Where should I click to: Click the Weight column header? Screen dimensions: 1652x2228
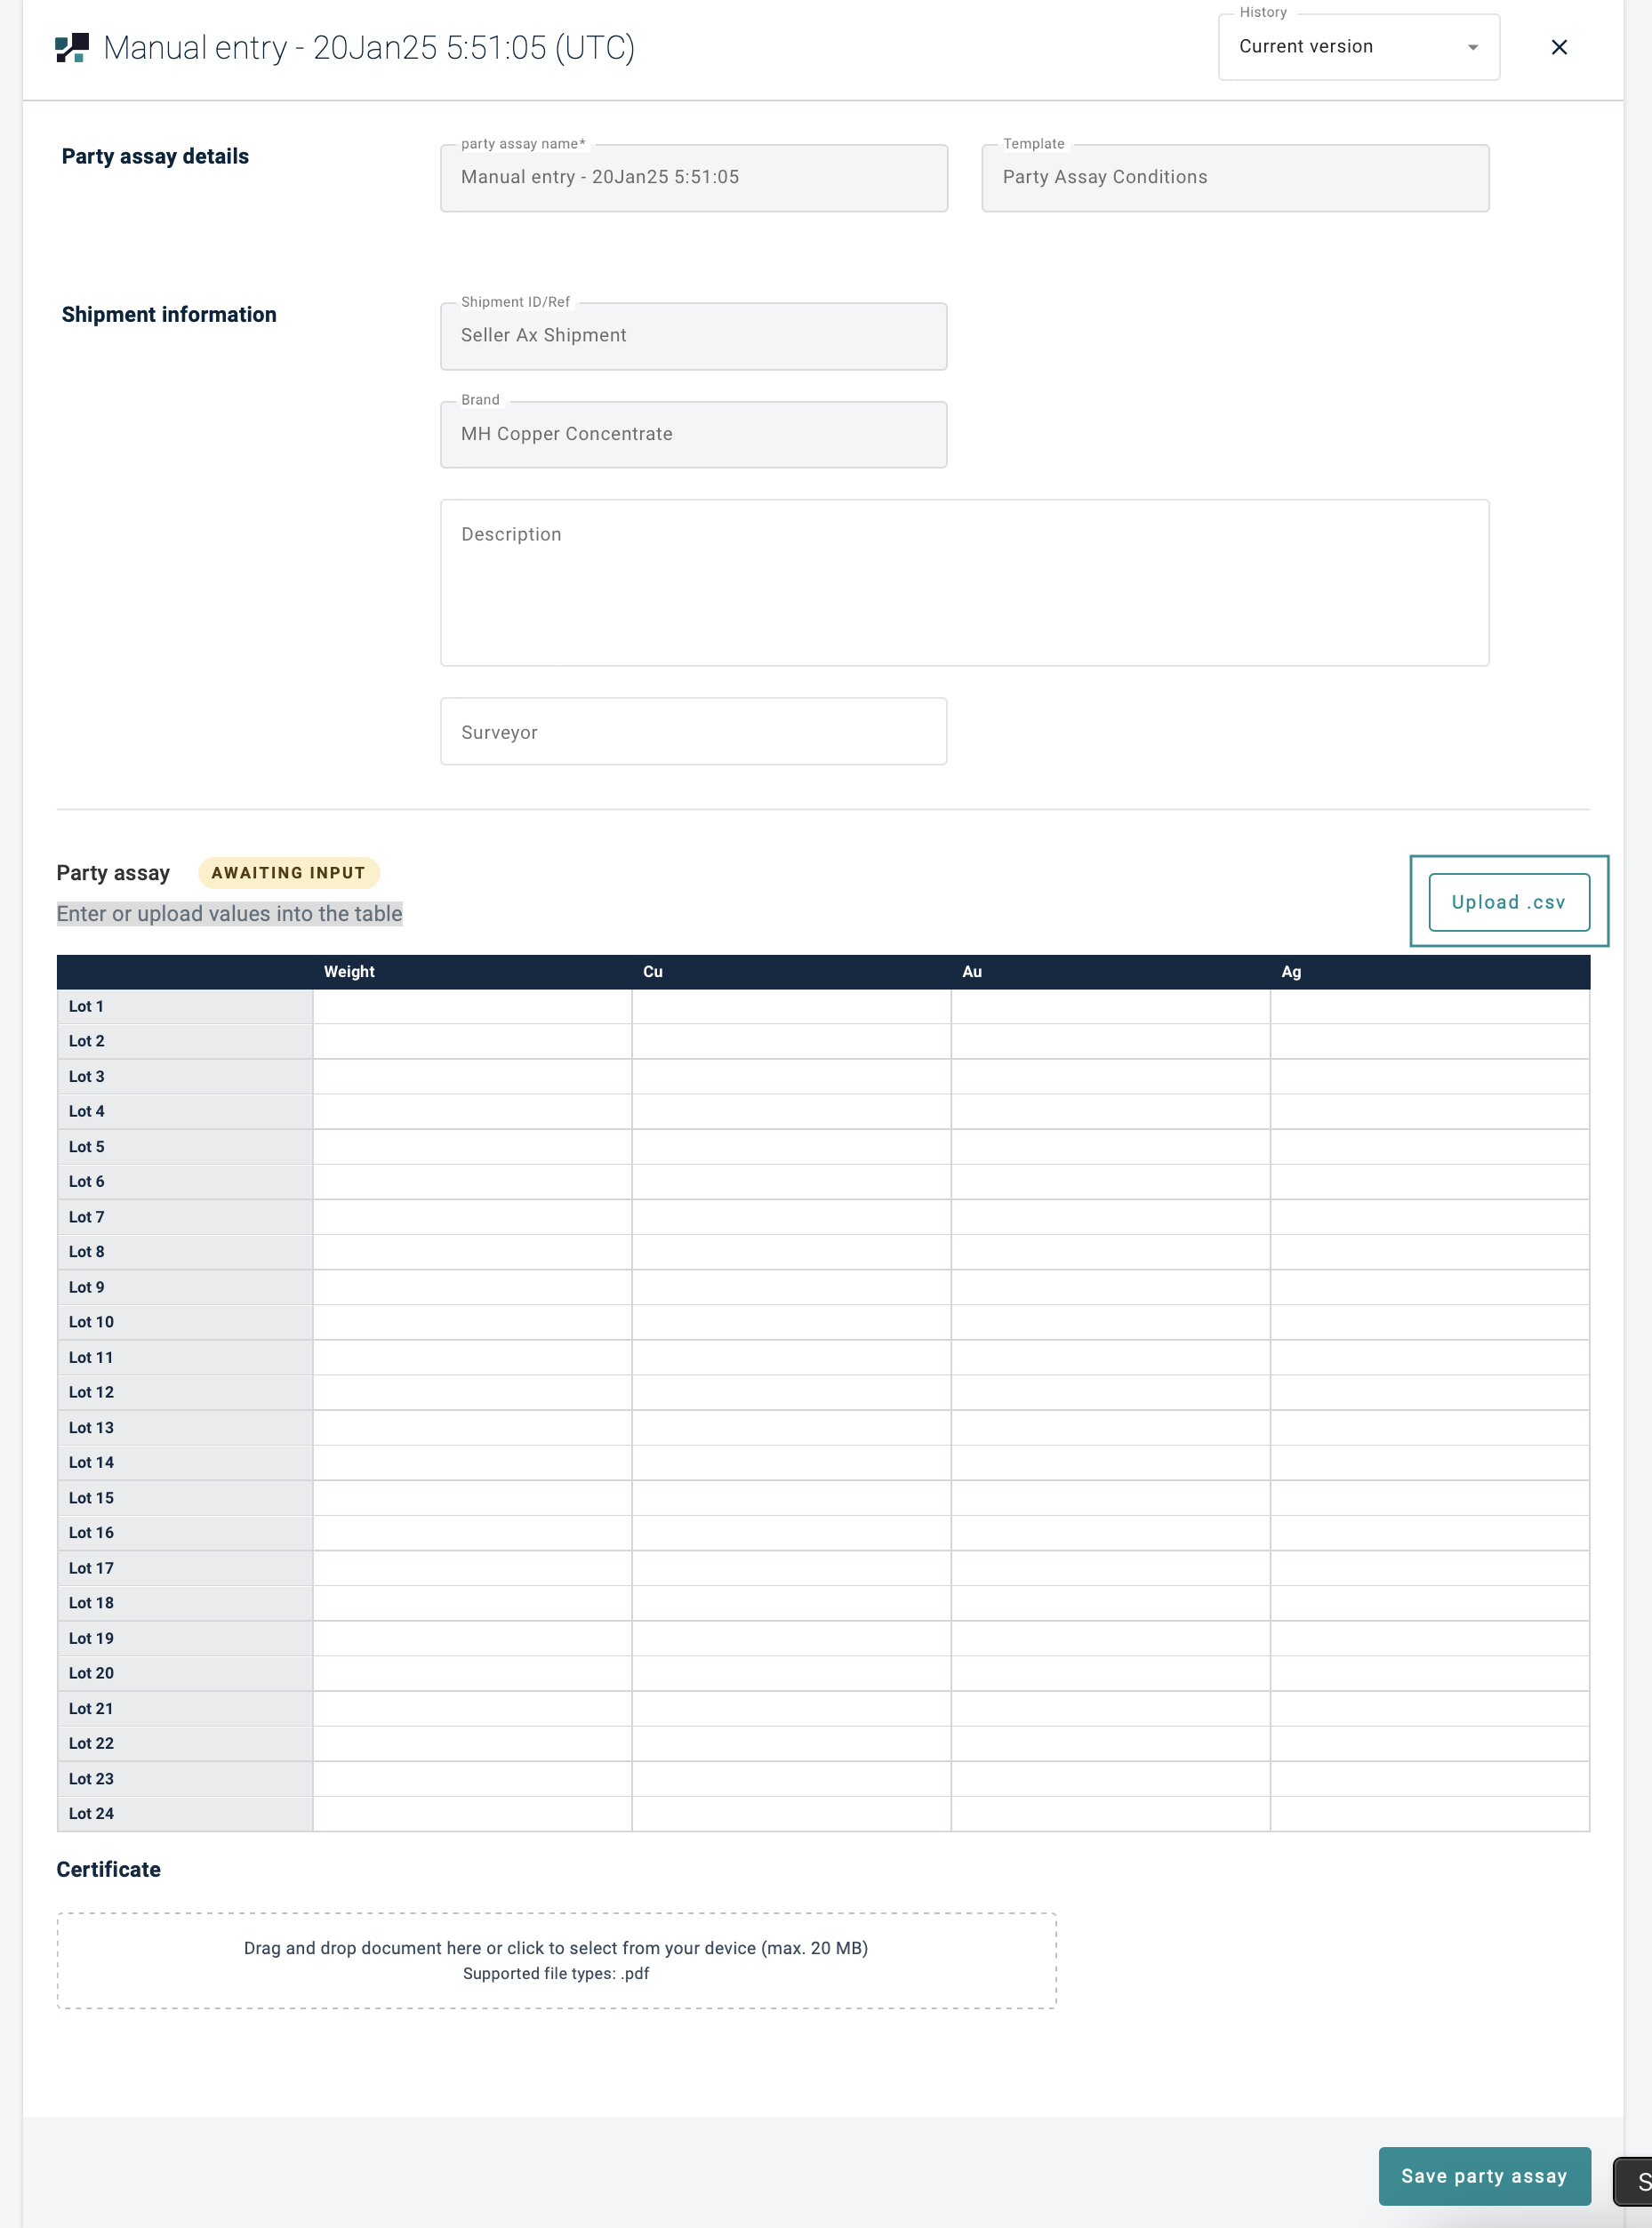(349, 972)
